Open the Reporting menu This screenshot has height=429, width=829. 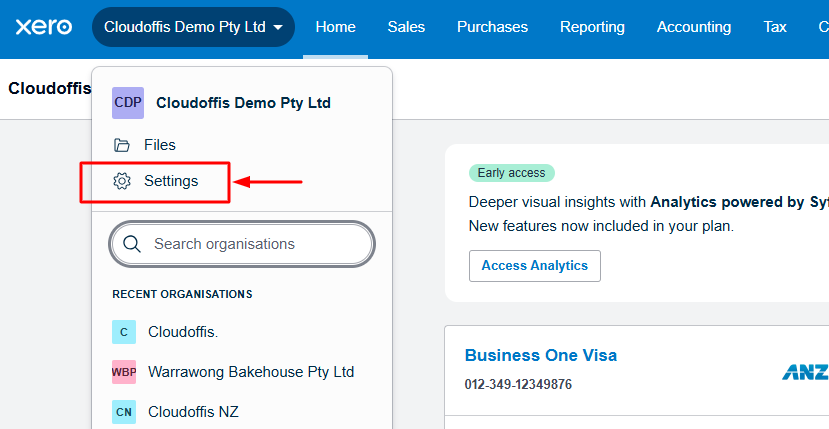592,27
